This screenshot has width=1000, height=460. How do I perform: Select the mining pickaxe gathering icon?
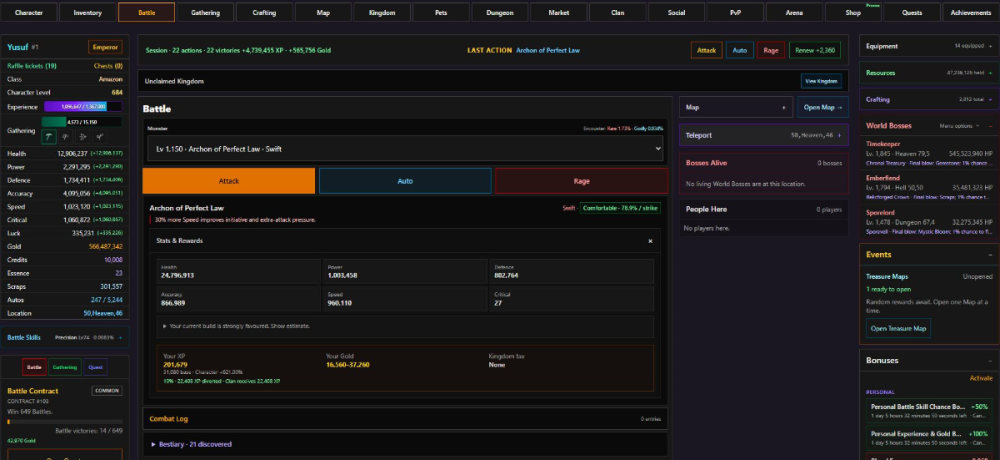[x=48, y=137]
